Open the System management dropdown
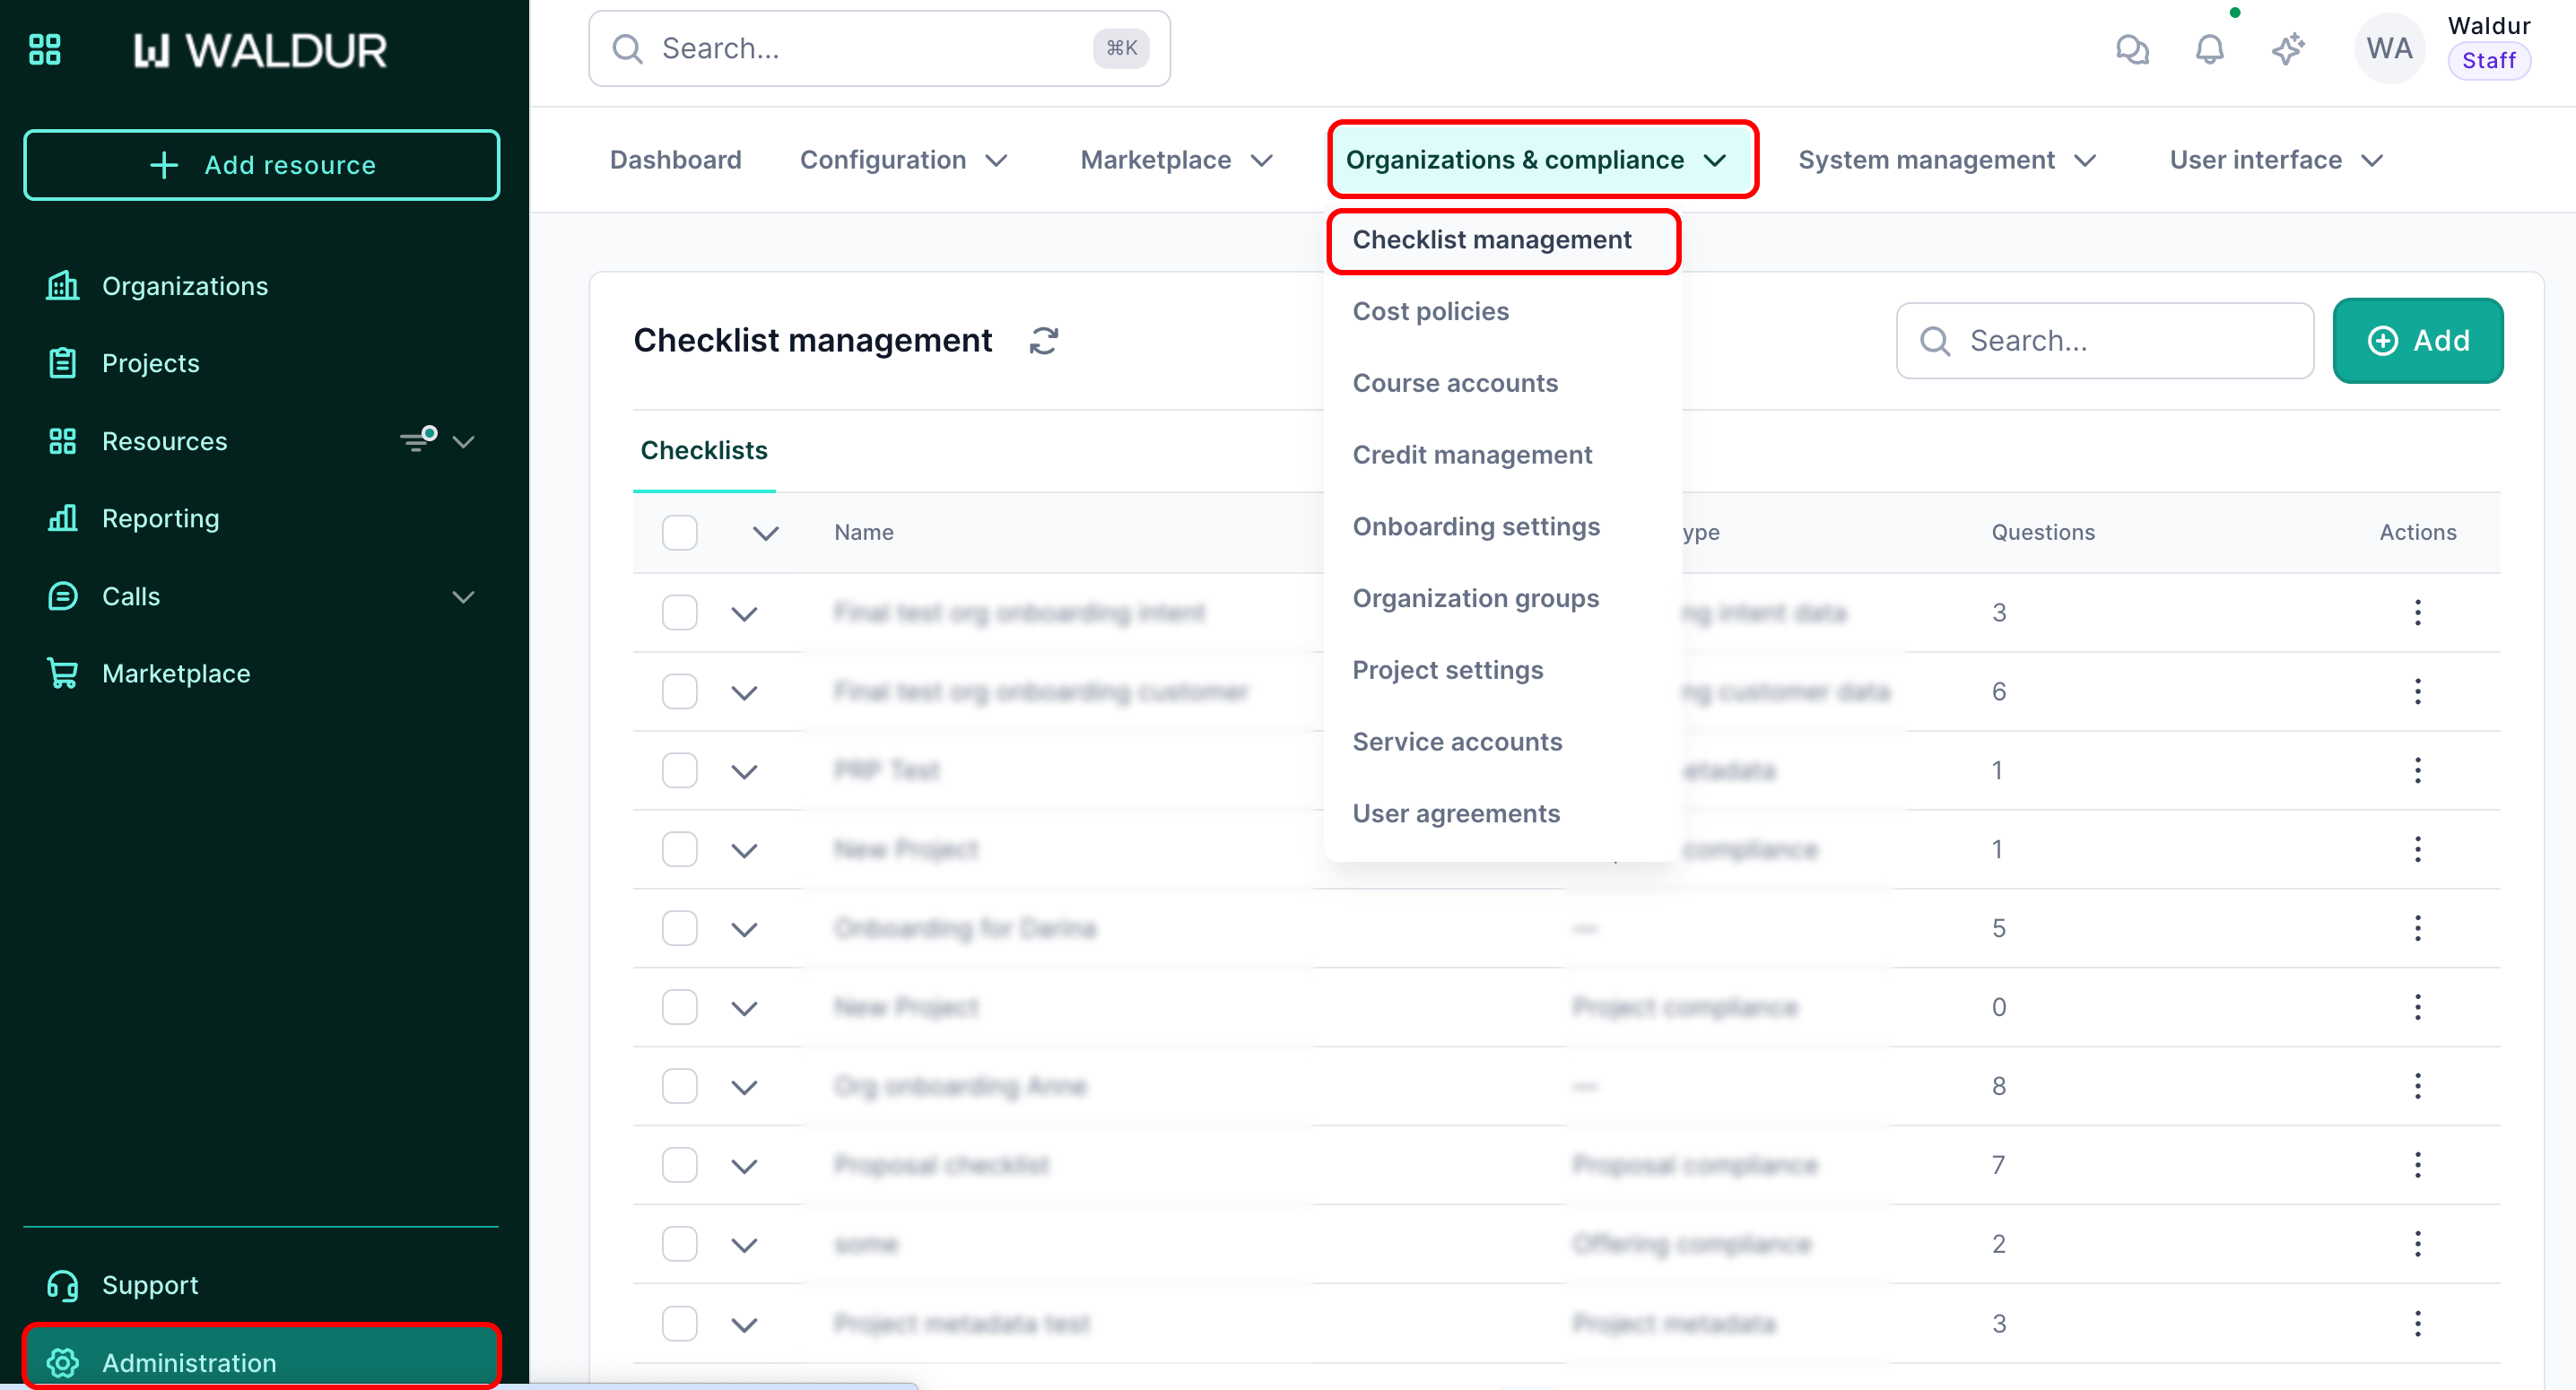The image size is (2576, 1390). point(1946,160)
